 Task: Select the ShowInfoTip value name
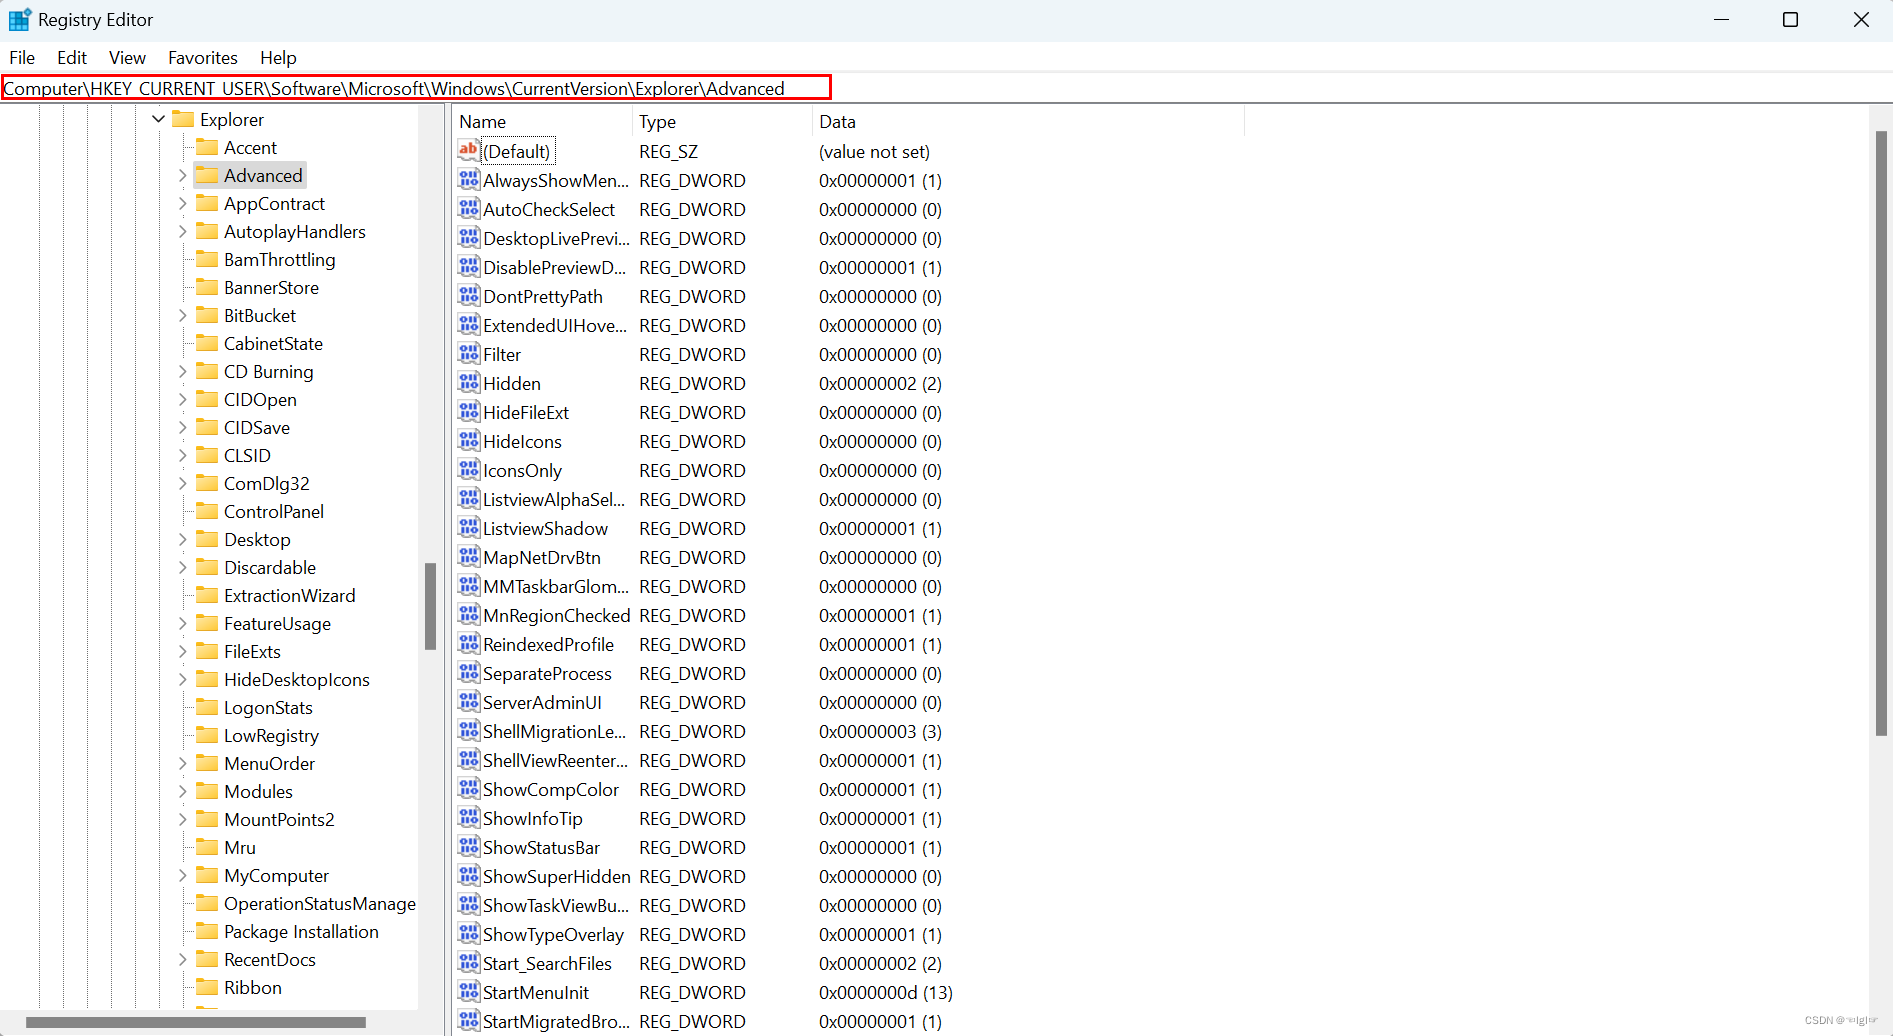533,818
